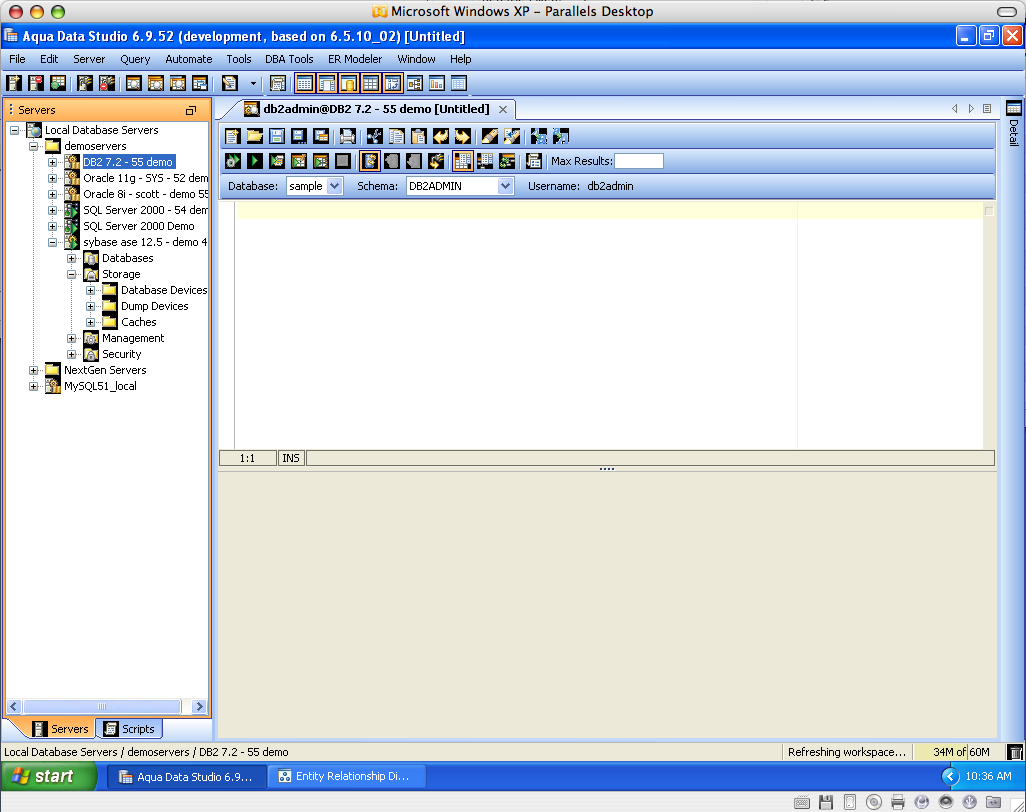The image size is (1026, 812).
Task: Click the SQL history icon beside Max Results
Action: coord(534,161)
